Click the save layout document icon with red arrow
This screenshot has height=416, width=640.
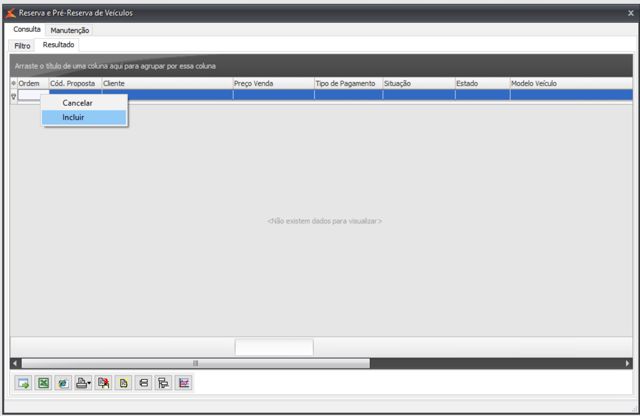(103, 383)
